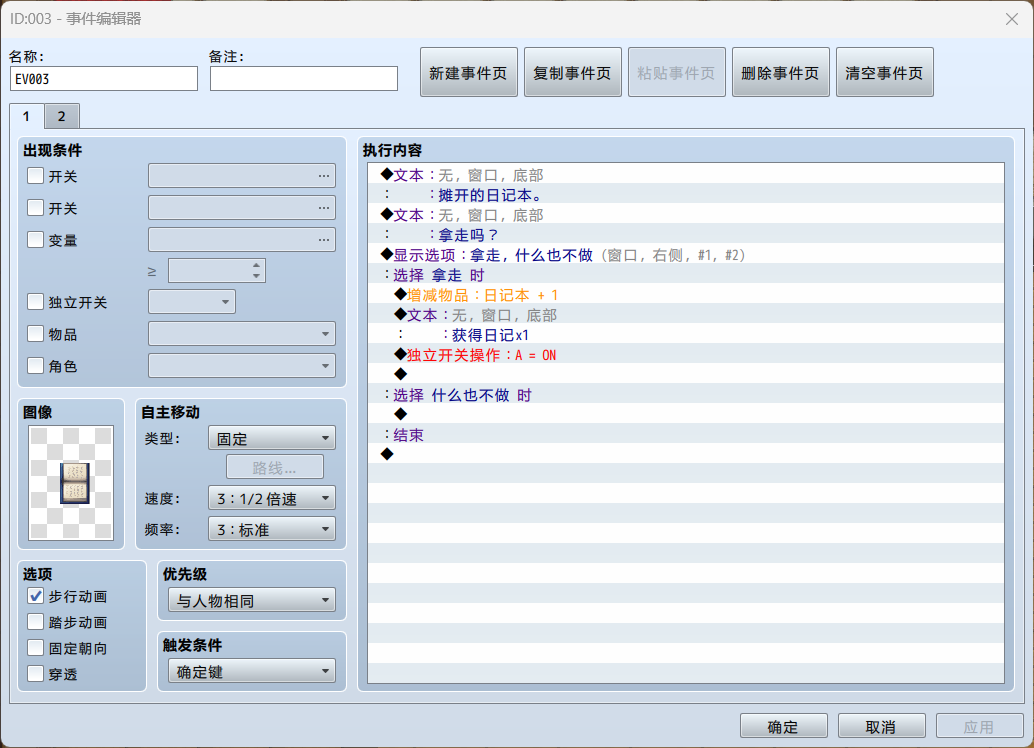Screen dimensions: 1034x748
Task: Select the command line 摊开的日记本。
Action: (686, 195)
